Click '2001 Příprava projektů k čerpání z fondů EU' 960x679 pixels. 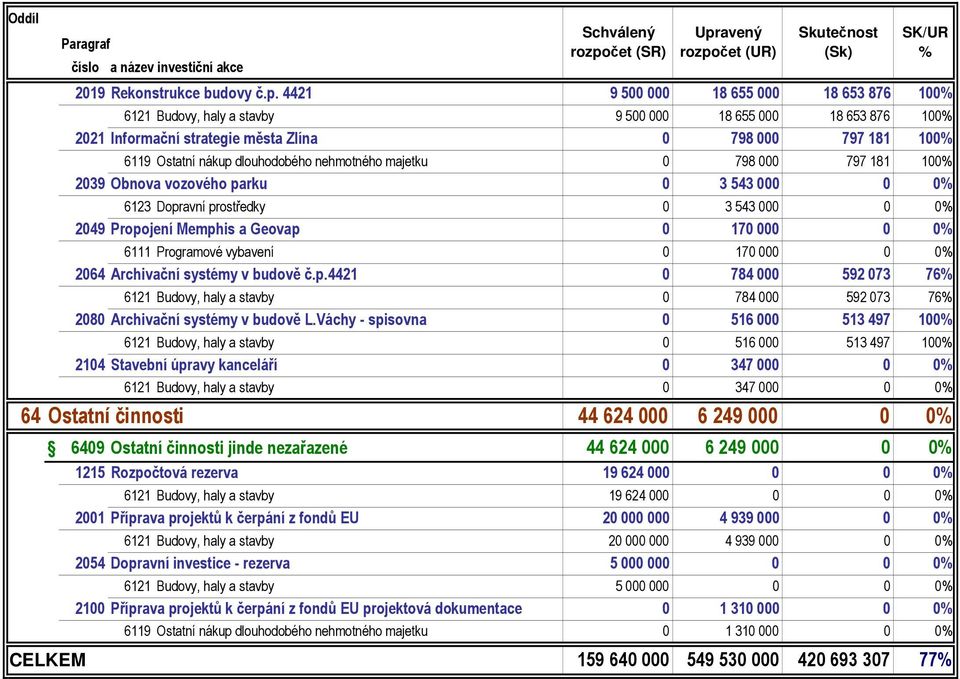[217, 518]
